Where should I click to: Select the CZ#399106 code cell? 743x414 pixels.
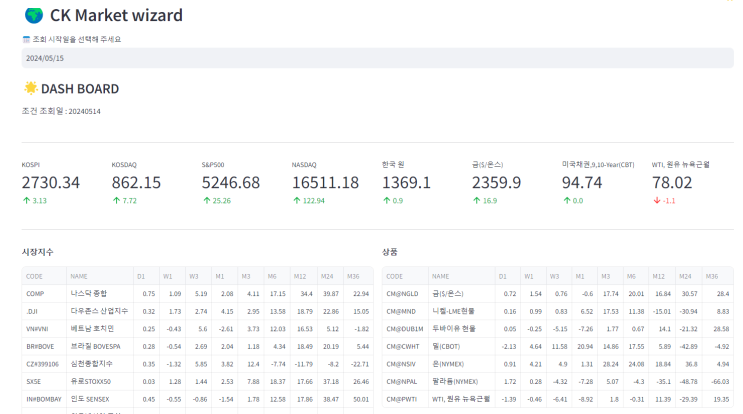[x=44, y=364]
